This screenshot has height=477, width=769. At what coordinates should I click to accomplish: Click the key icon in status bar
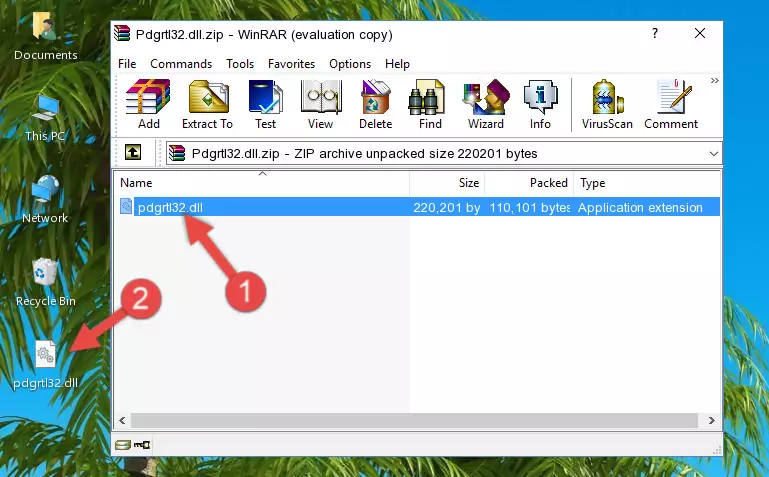142,445
